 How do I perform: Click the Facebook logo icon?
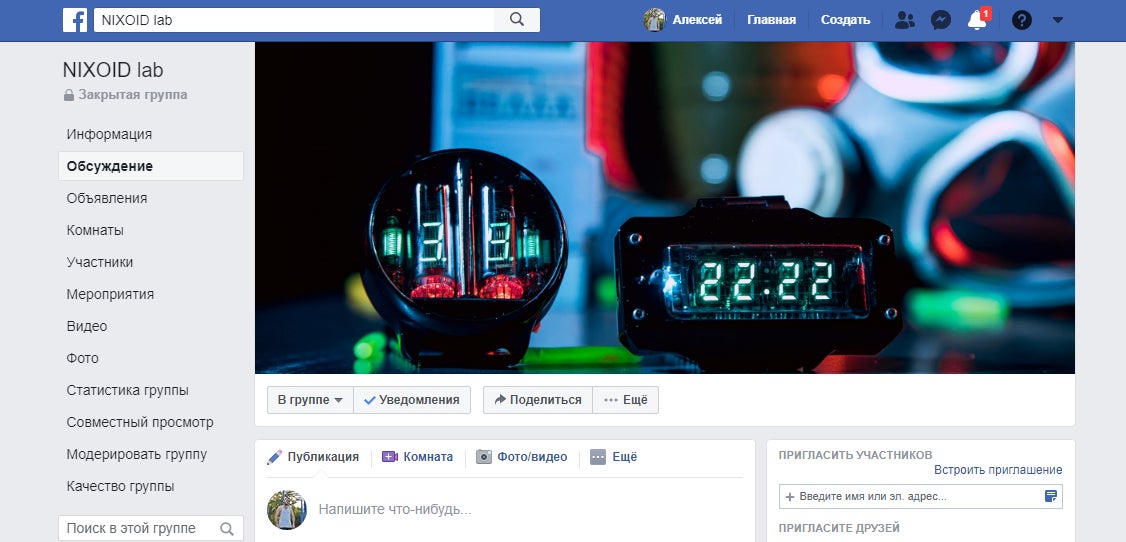click(75, 20)
